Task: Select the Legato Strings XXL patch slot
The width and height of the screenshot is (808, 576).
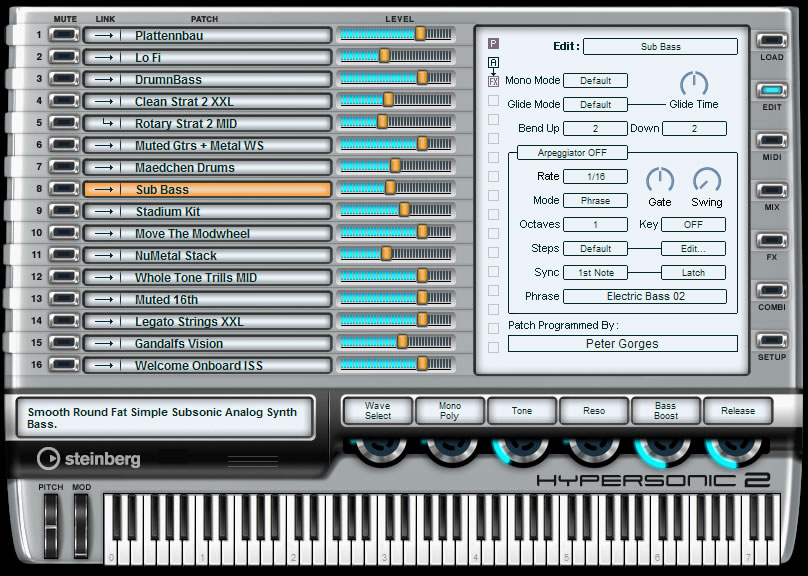Action: pos(207,321)
